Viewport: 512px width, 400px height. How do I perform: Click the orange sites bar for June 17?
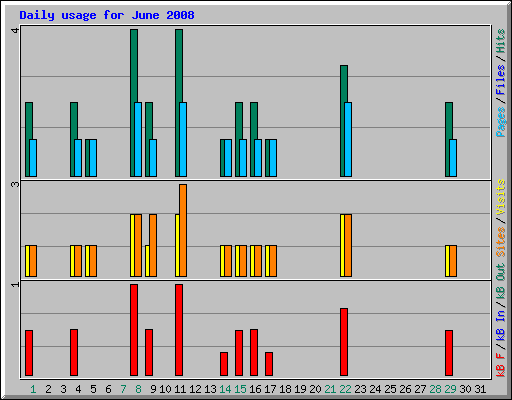[273, 261]
